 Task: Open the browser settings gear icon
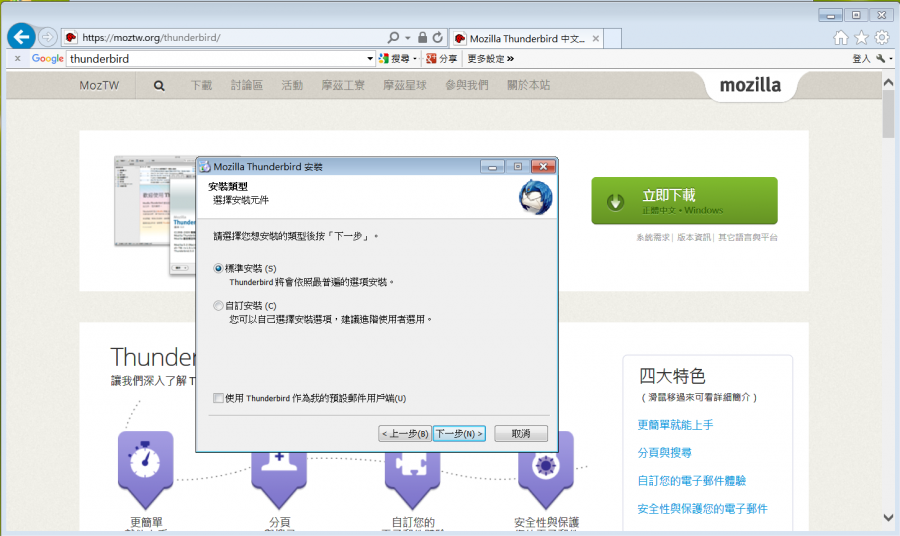[x=881, y=38]
